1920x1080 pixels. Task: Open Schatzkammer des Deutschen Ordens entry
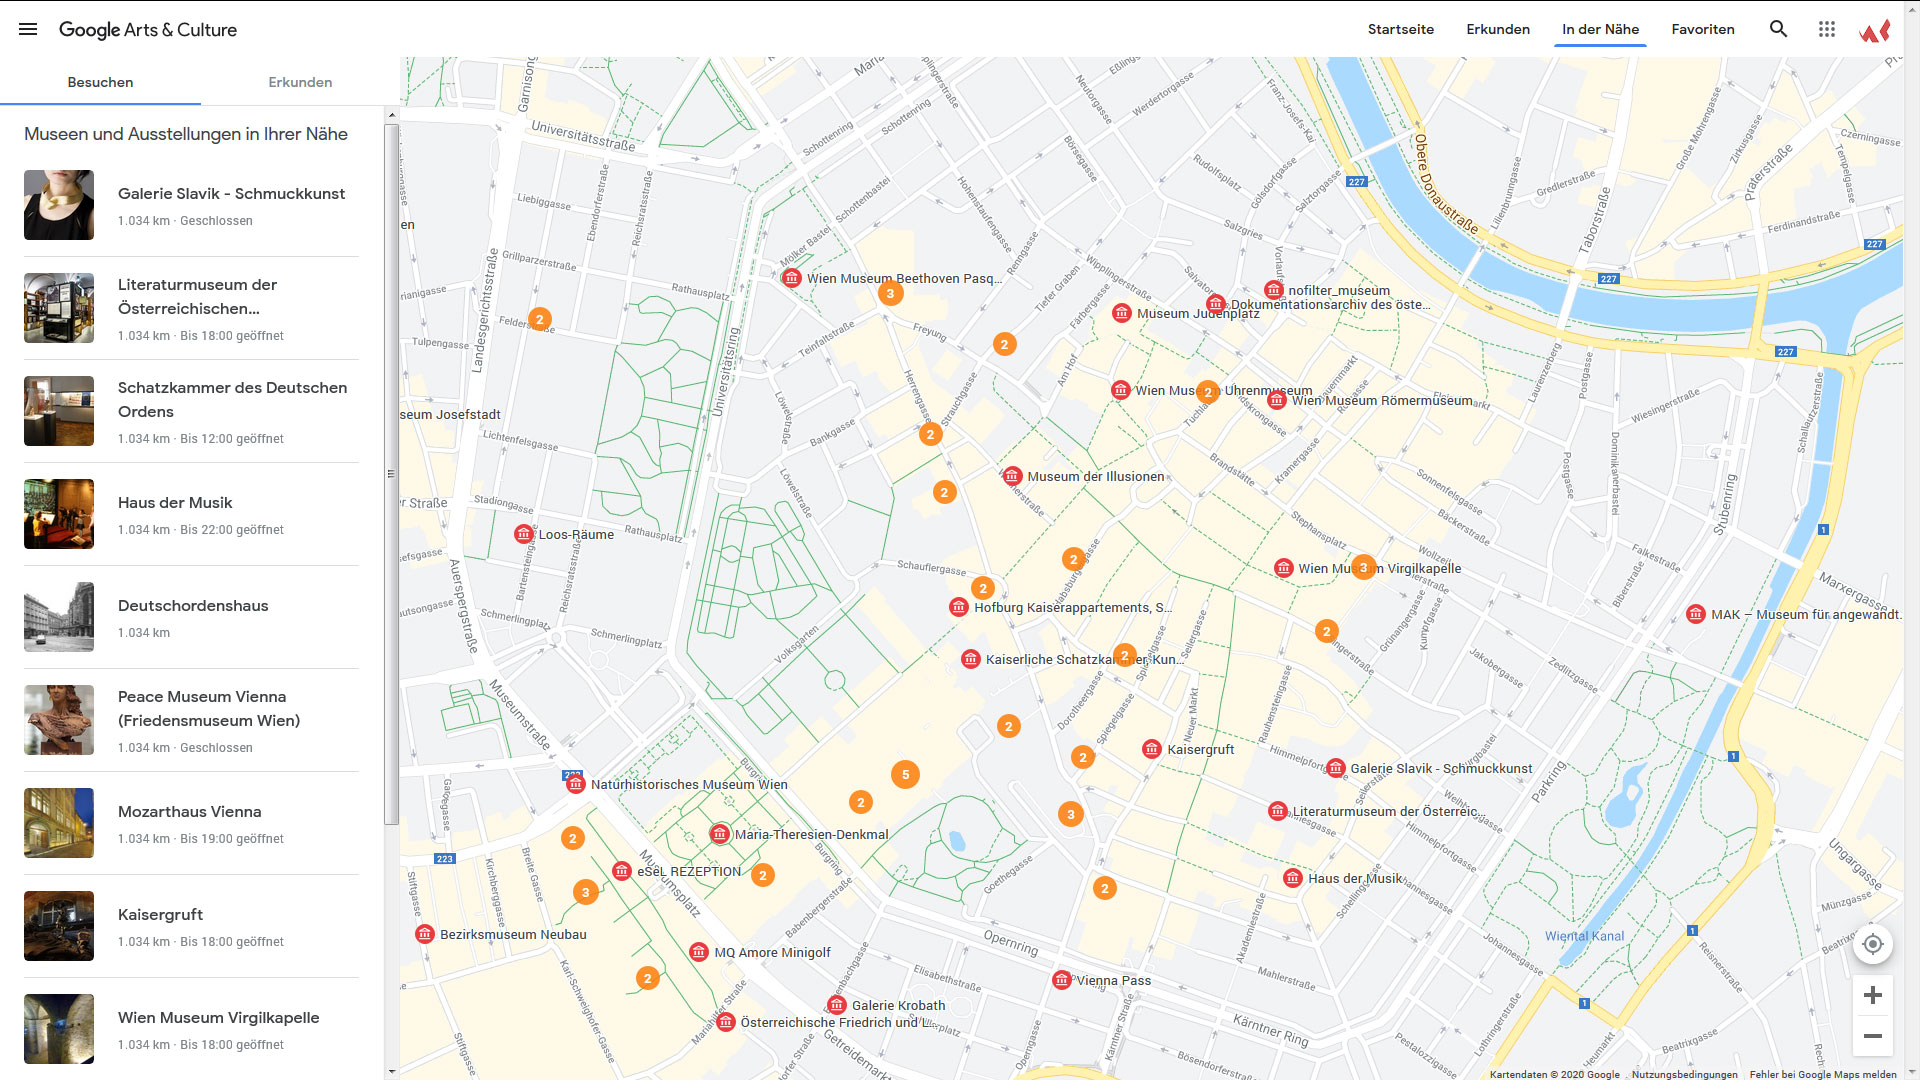pyautogui.click(x=191, y=411)
